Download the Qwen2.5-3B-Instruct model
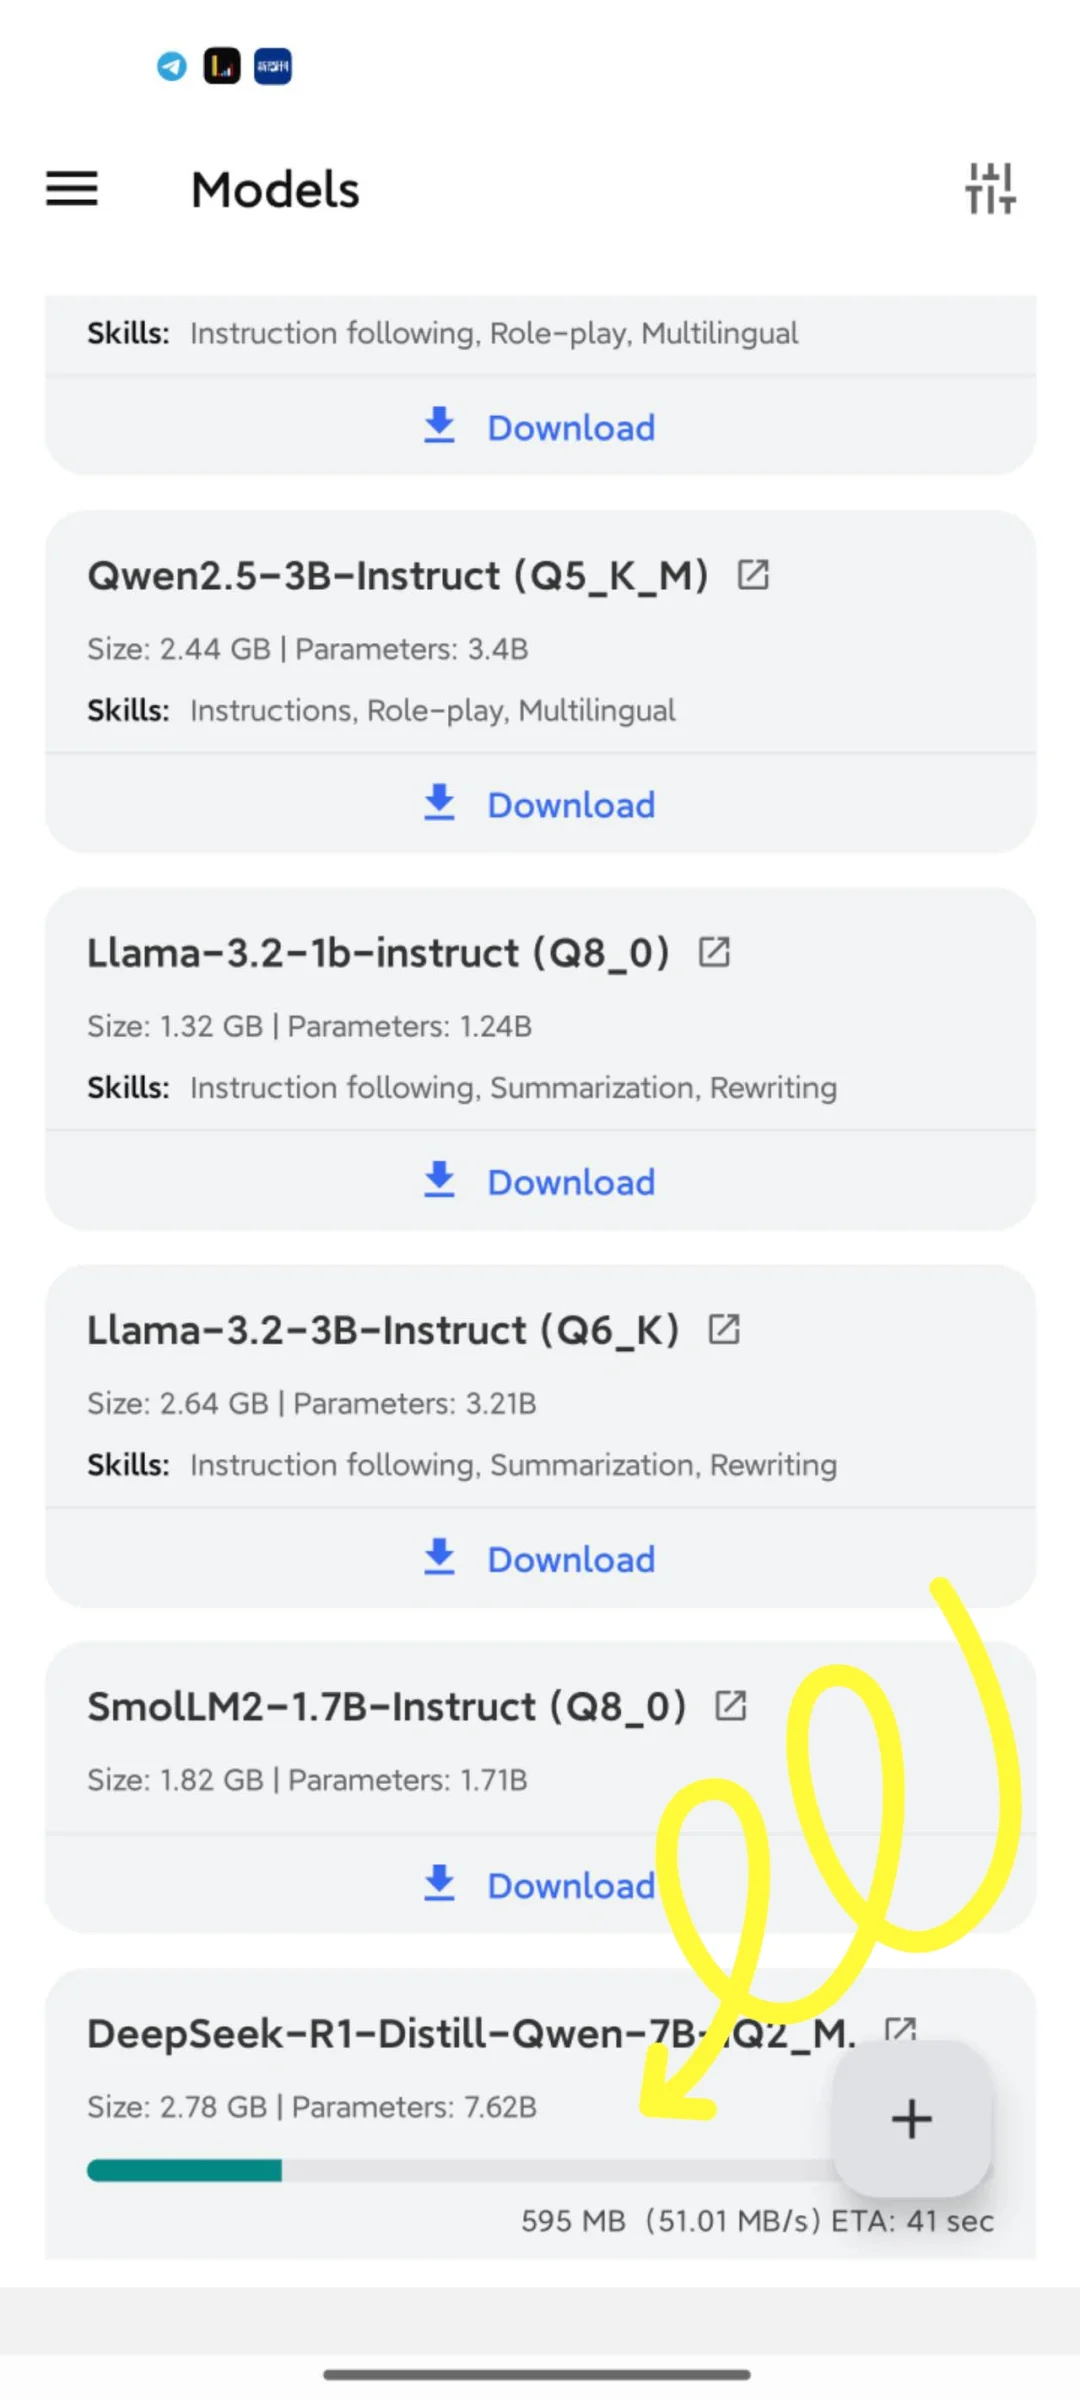Viewport: 1080px width, 2400px height. point(540,804)
